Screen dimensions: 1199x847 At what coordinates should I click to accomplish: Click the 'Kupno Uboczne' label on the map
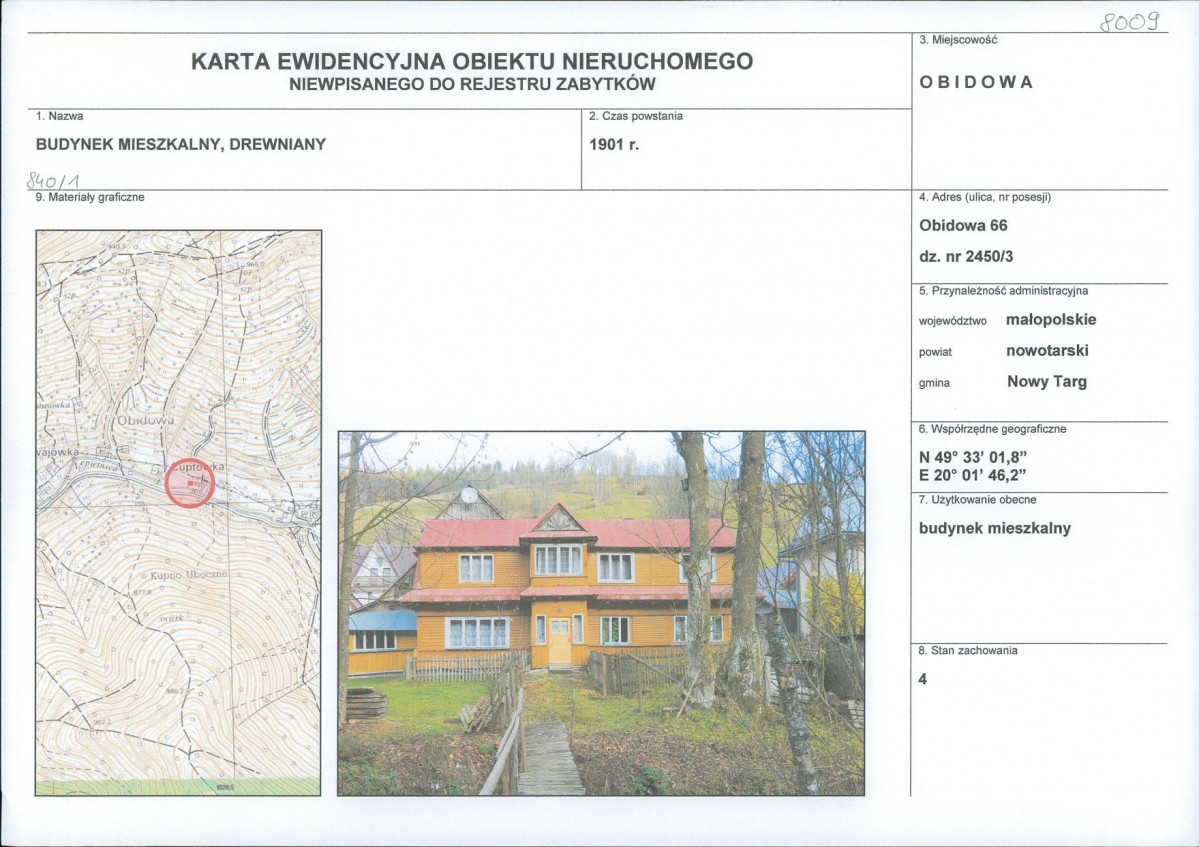(x=188, y=574)
